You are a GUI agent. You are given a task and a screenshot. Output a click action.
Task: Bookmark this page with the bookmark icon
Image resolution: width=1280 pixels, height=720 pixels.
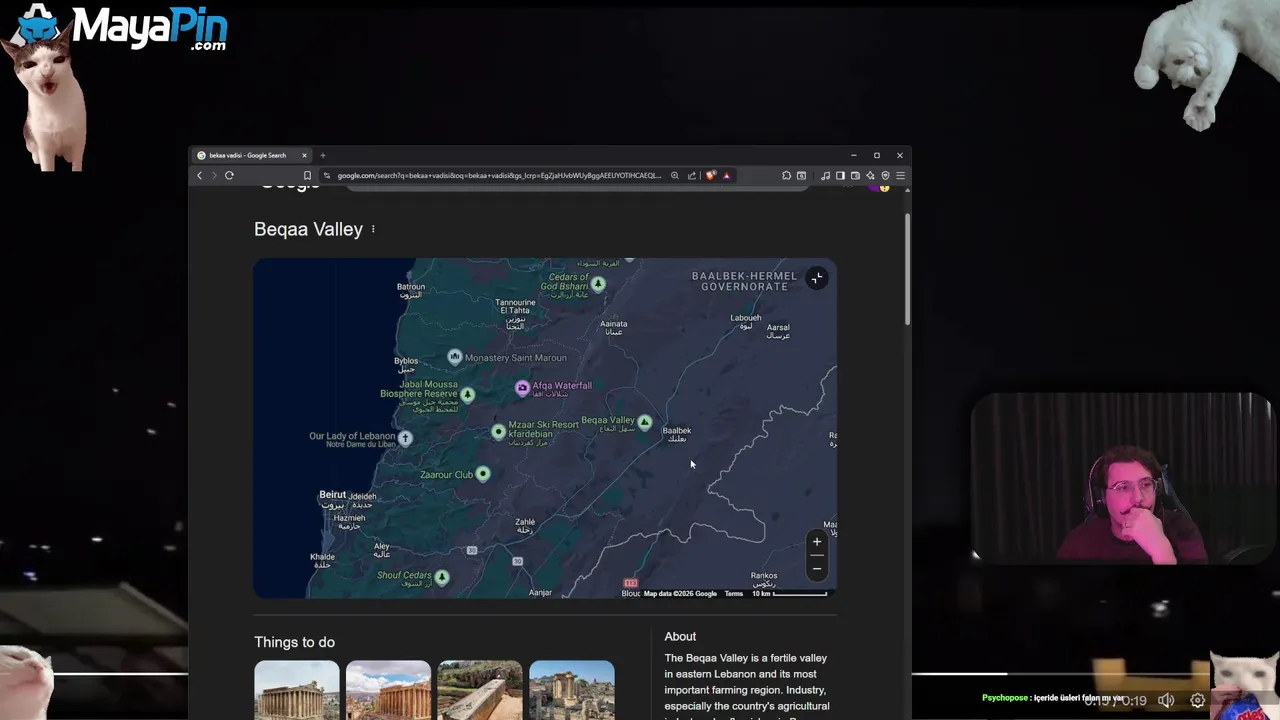(x=307, y=176)
